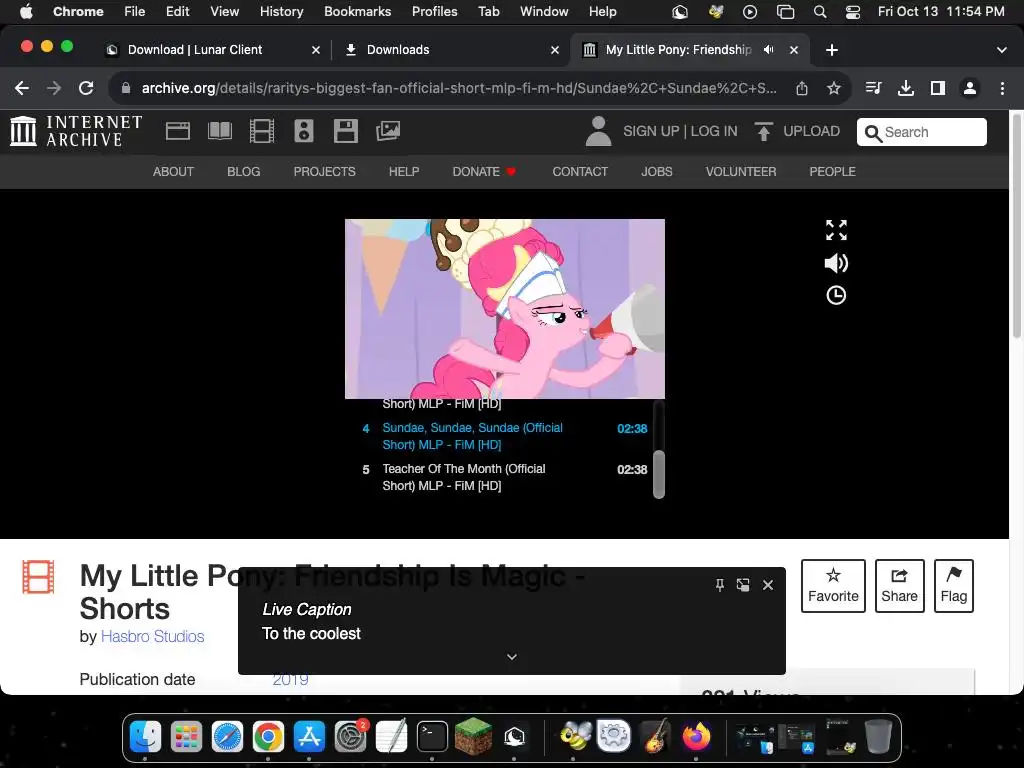Click the LOG IN link
The width and height of the screenshot is (1024, 768).
tap(714, 131)
